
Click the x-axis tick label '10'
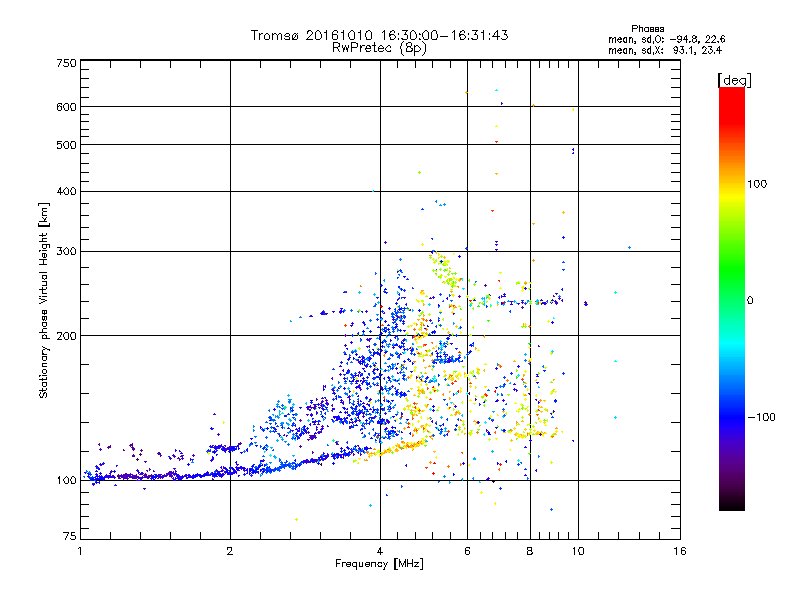point(578,551)
